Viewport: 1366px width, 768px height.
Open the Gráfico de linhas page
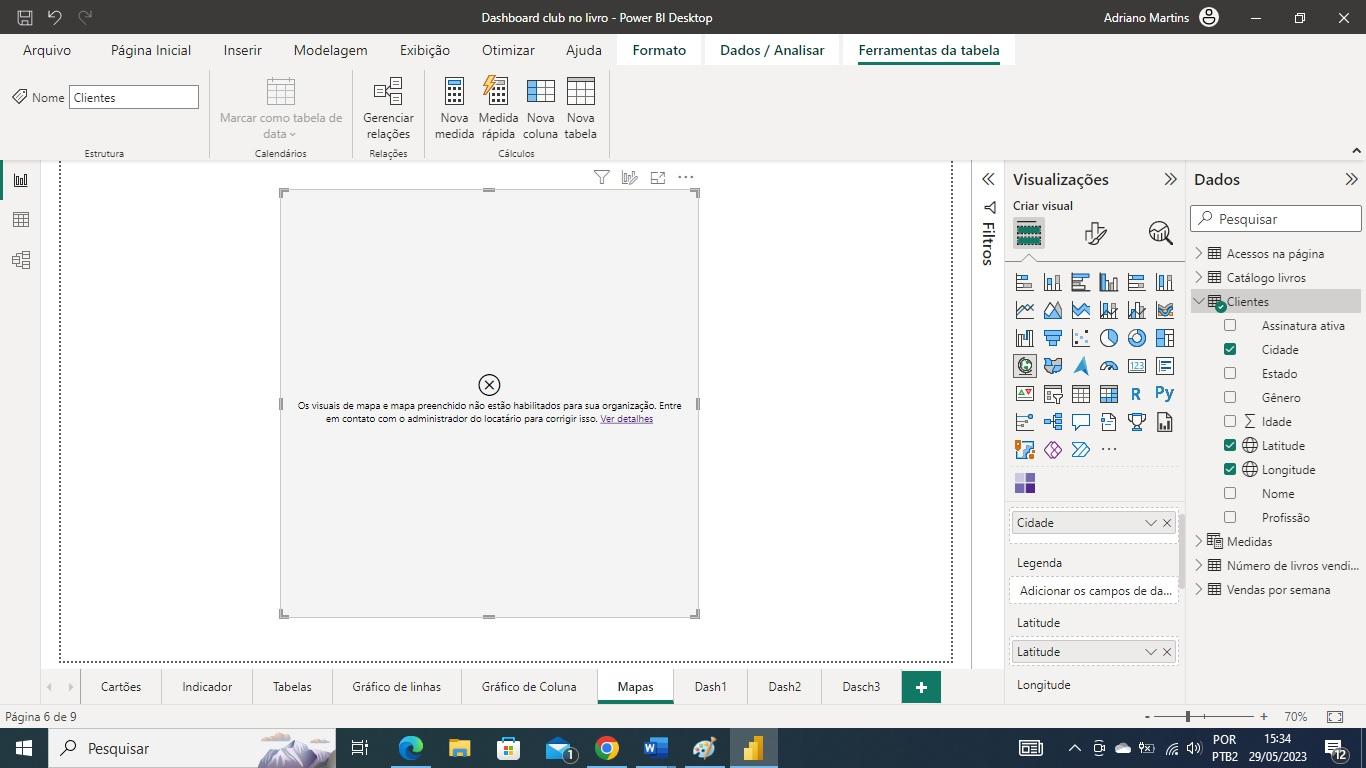pyautogui.click(x=396, y=687)
